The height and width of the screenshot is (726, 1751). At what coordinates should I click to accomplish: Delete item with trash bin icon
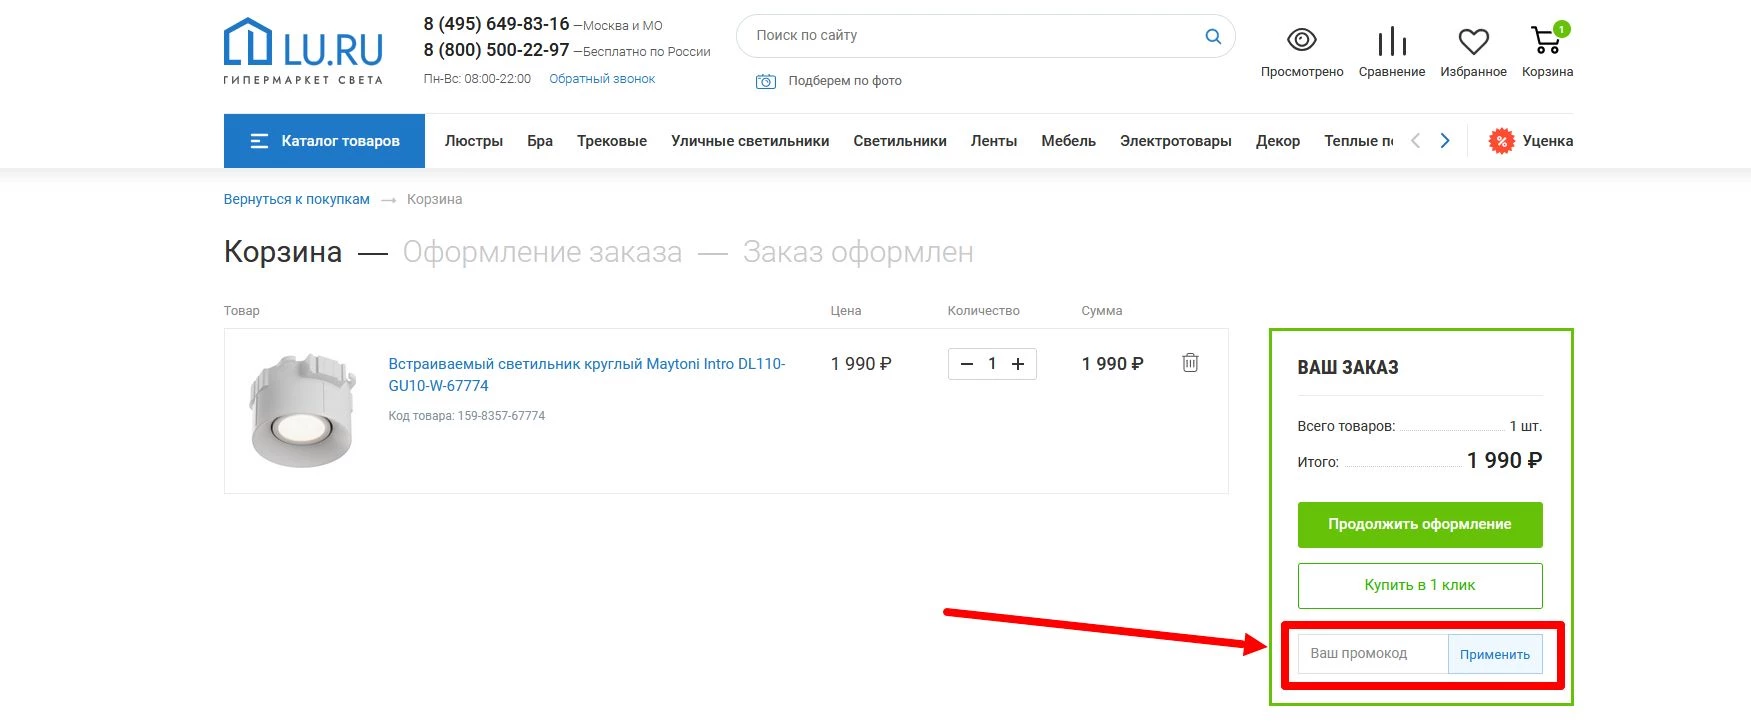pyautogui.click(x=1190, y=363)
